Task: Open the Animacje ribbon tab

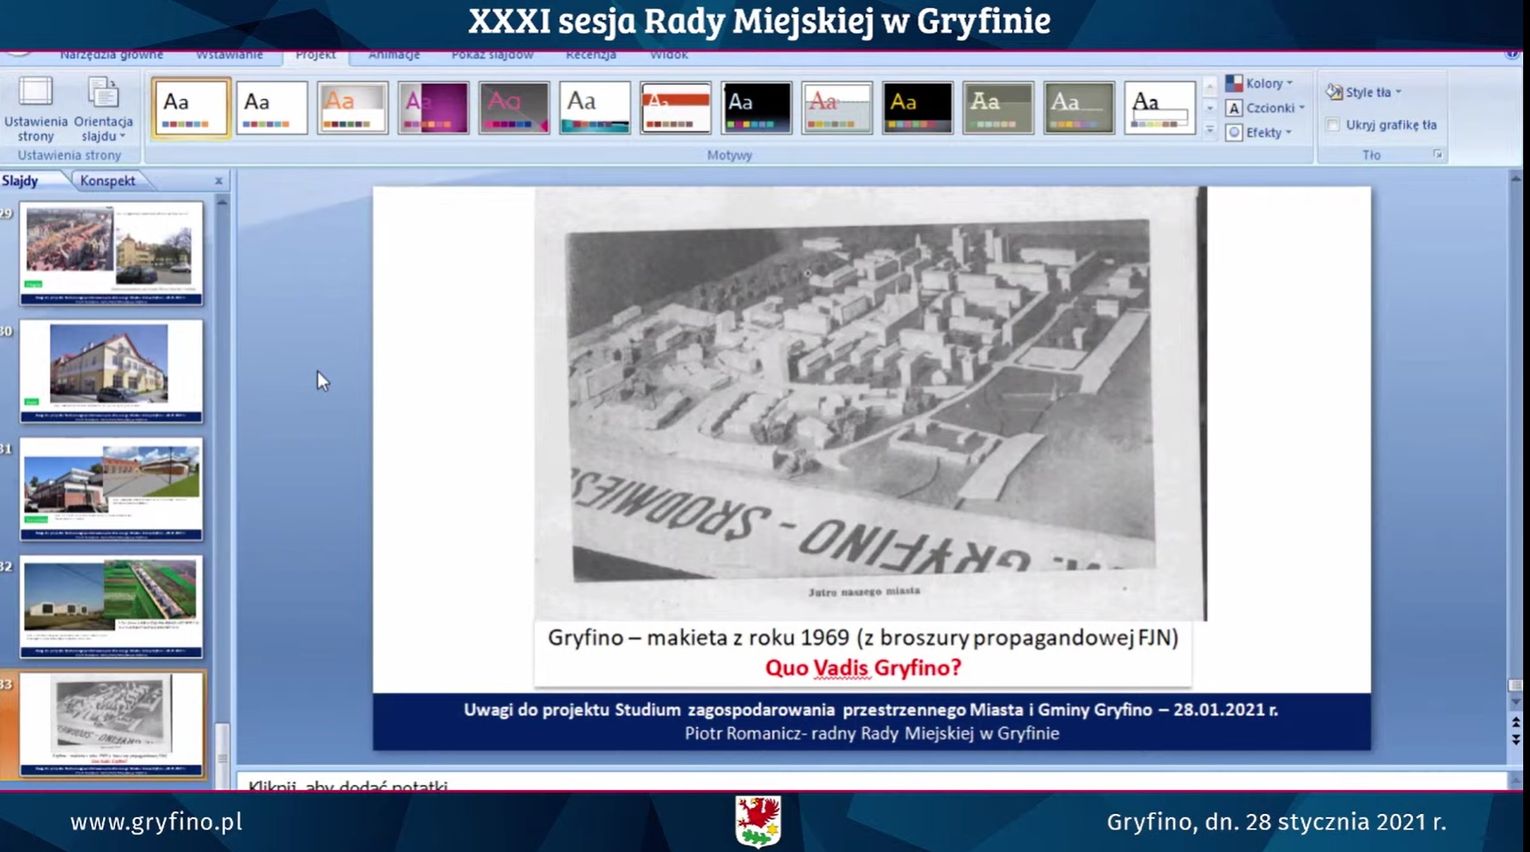Action: [394, 55]
